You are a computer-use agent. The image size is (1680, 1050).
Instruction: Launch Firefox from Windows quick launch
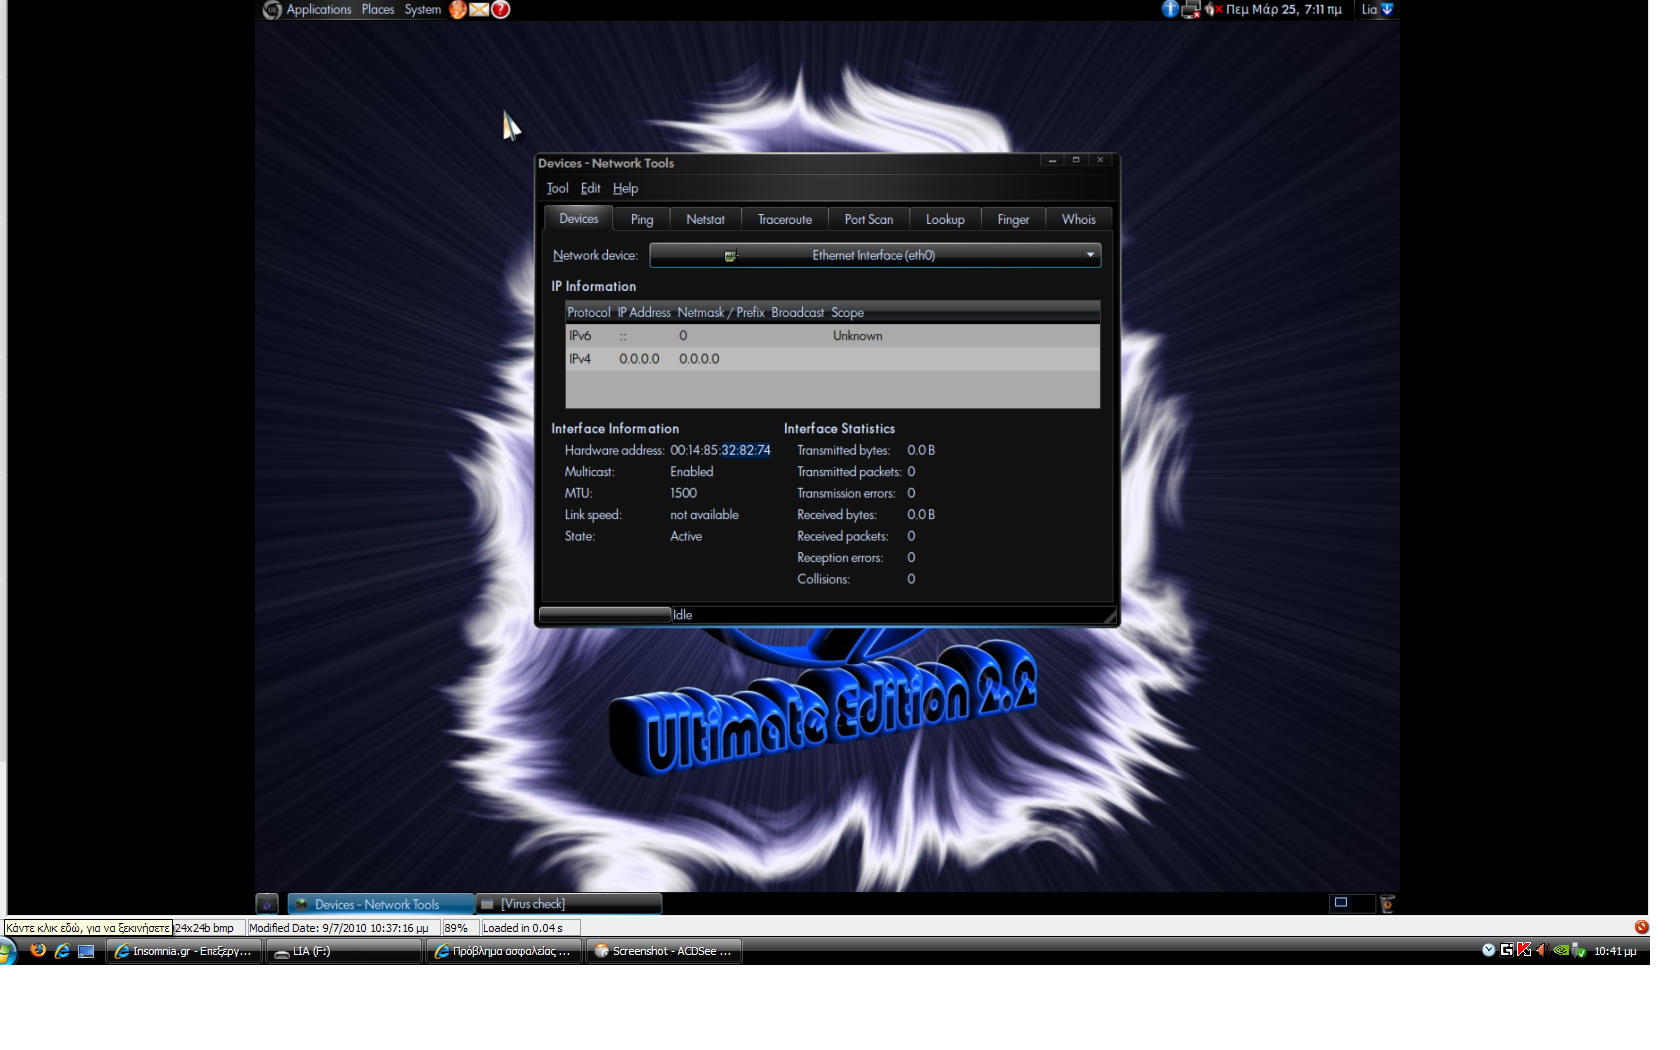click(x=38, y=951)
